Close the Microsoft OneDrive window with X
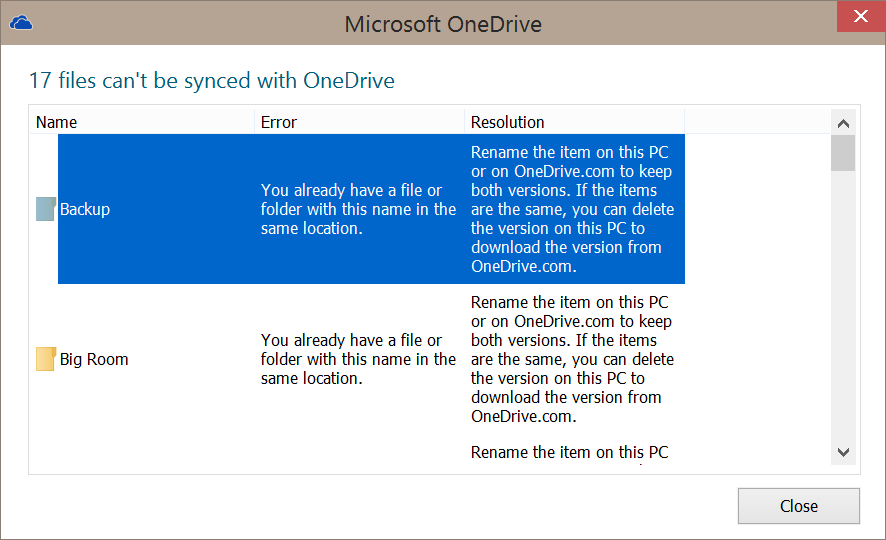 pyautogui.click(x=861, y=16)
